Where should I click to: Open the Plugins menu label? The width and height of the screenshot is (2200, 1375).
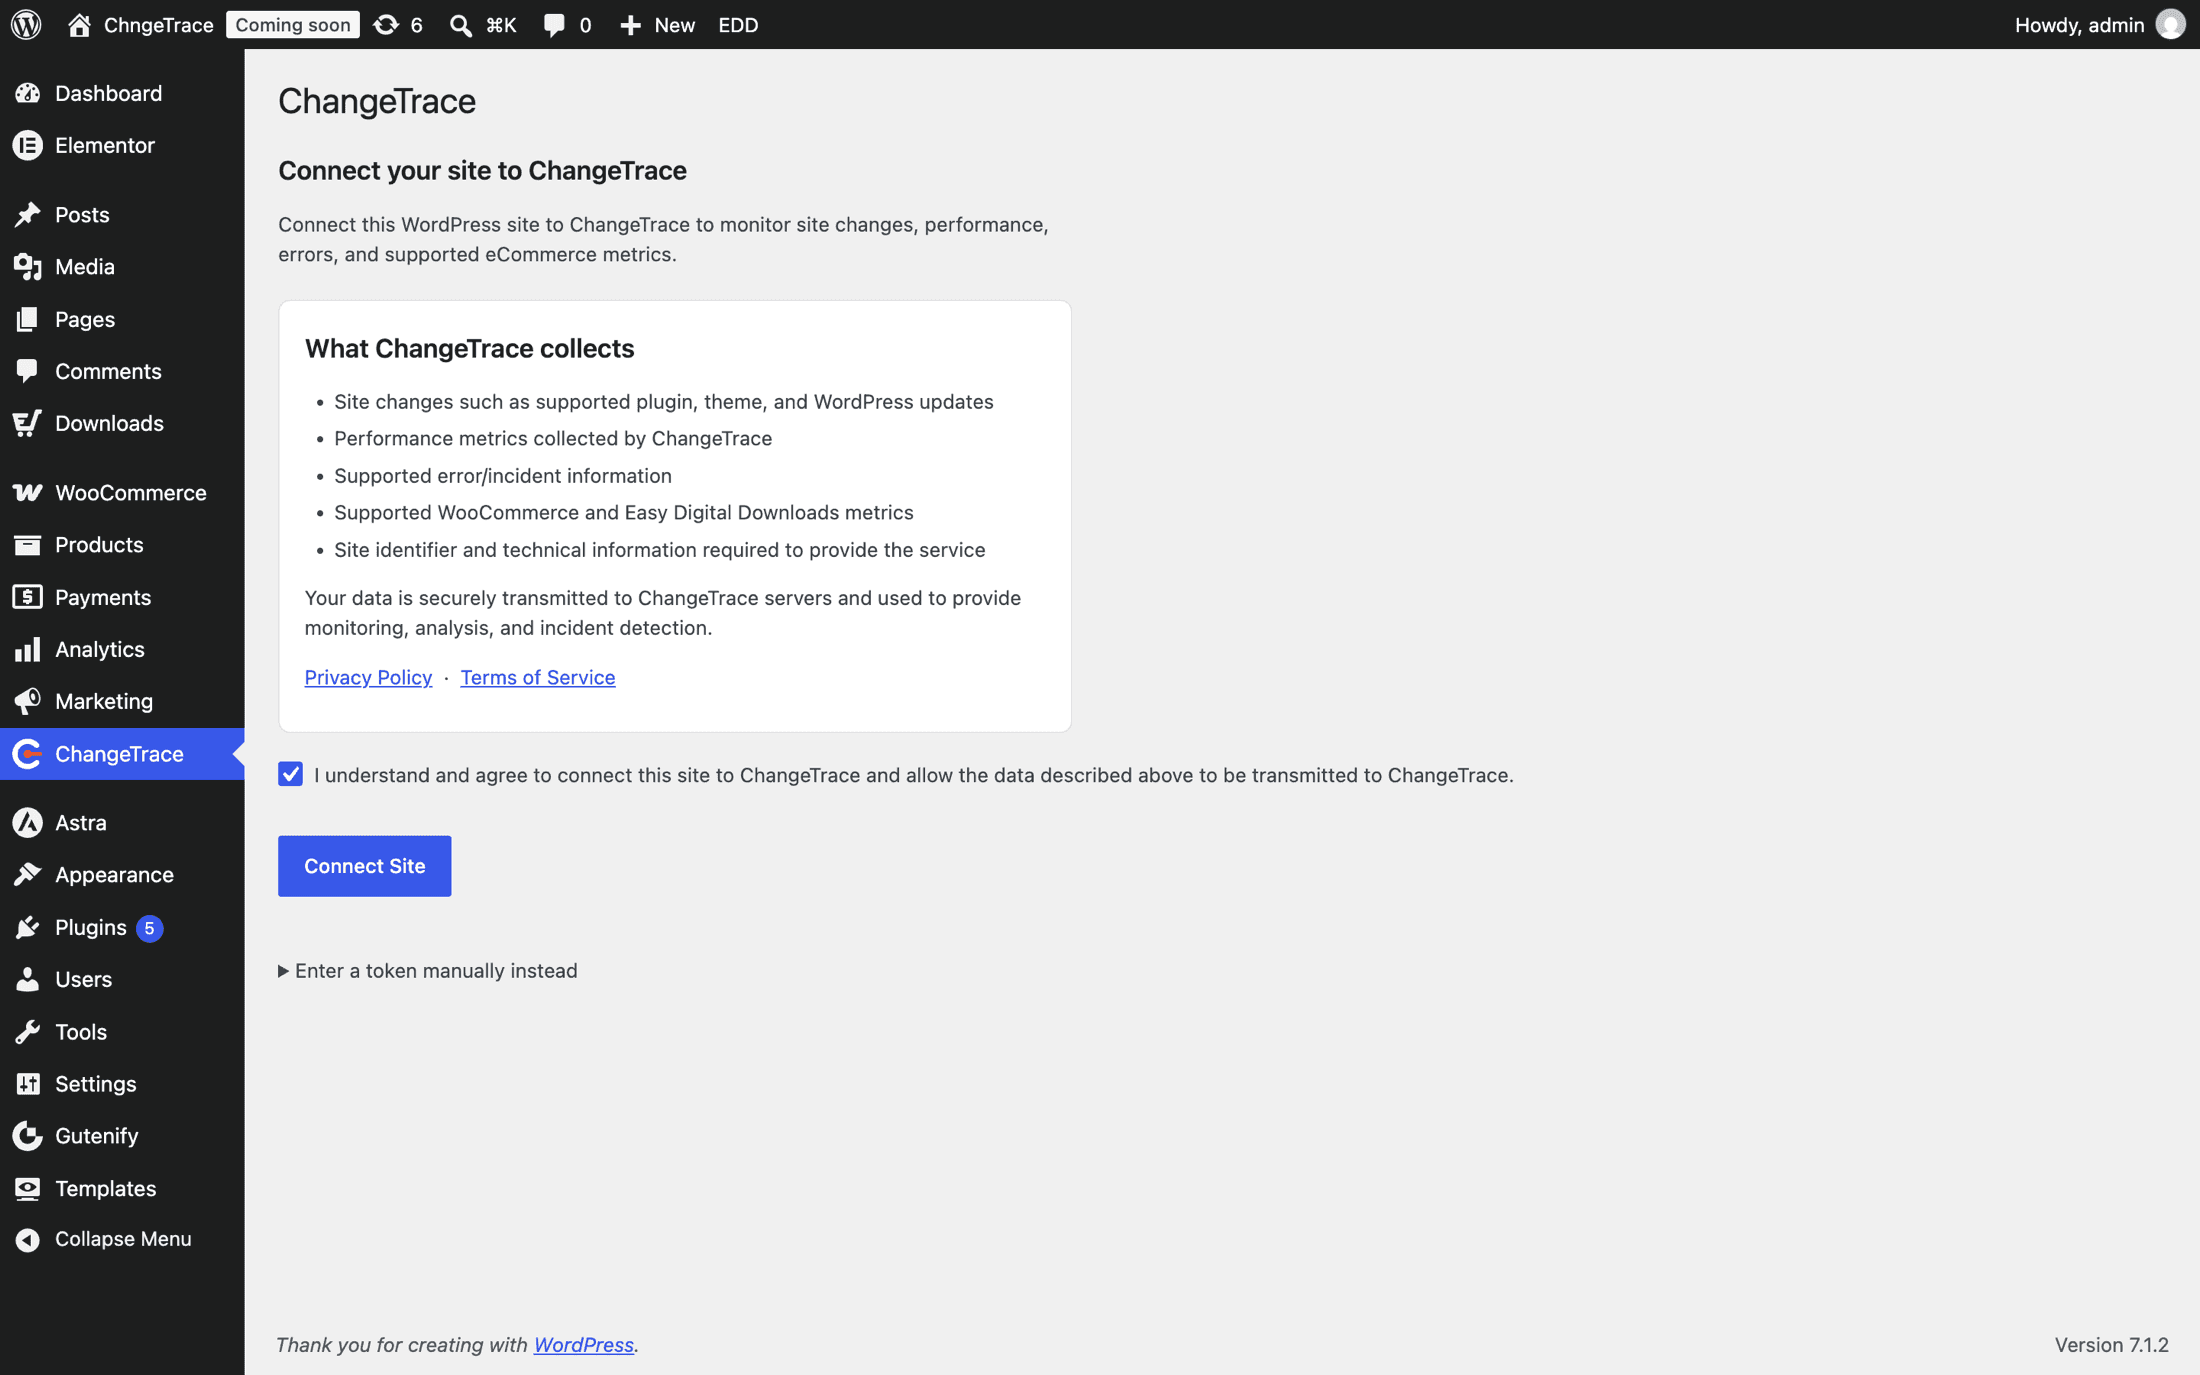pos(91,927)
